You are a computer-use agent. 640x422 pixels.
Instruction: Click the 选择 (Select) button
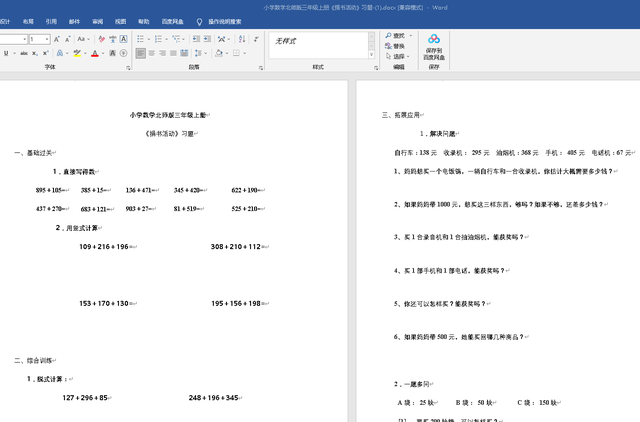(399, 57)
